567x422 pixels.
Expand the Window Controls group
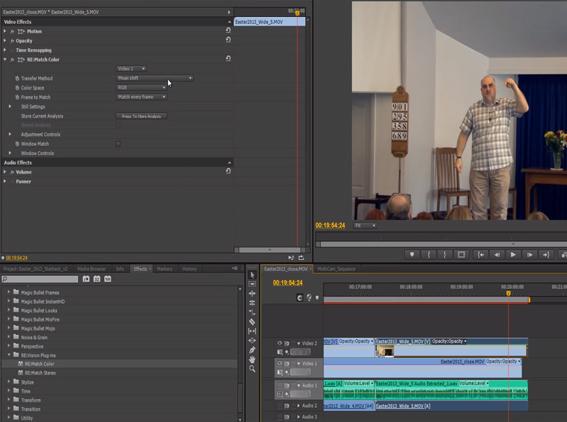[10, 153]
